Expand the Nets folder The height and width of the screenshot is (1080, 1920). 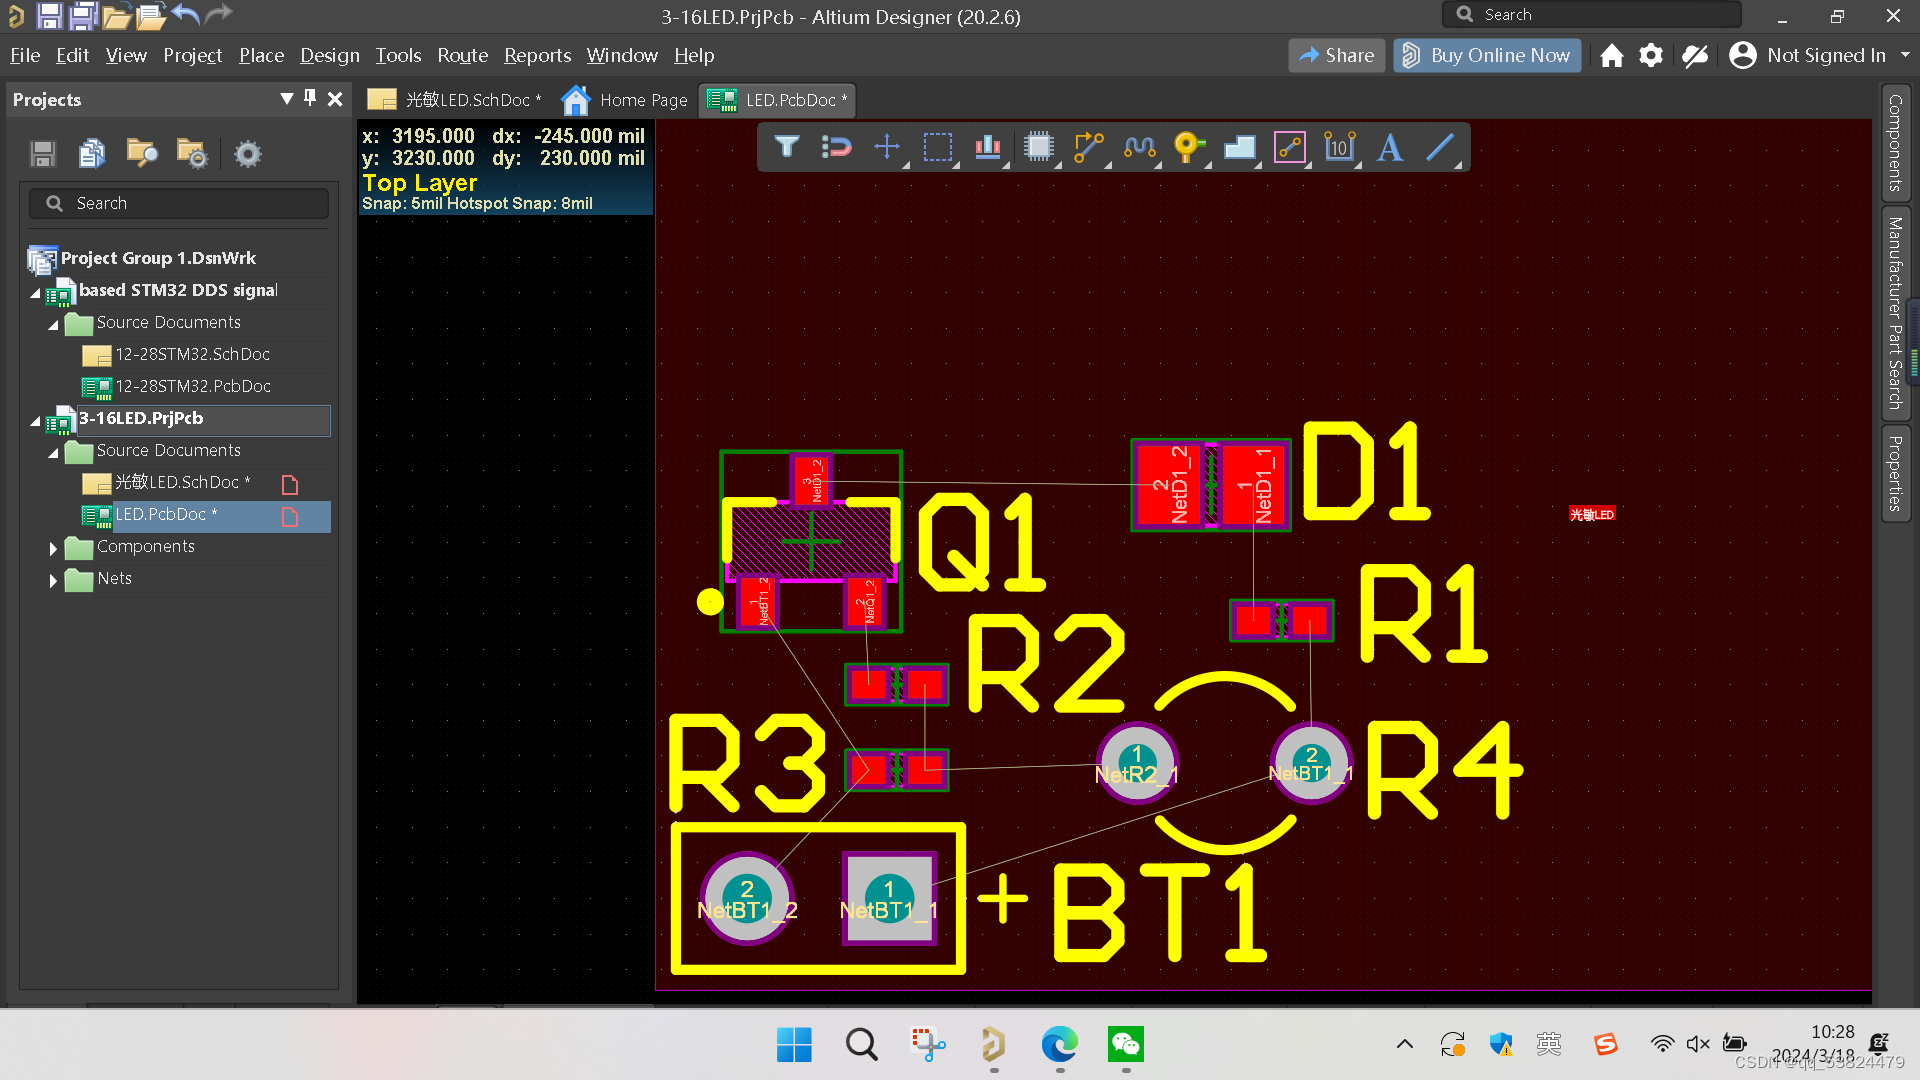click(53, 579)
